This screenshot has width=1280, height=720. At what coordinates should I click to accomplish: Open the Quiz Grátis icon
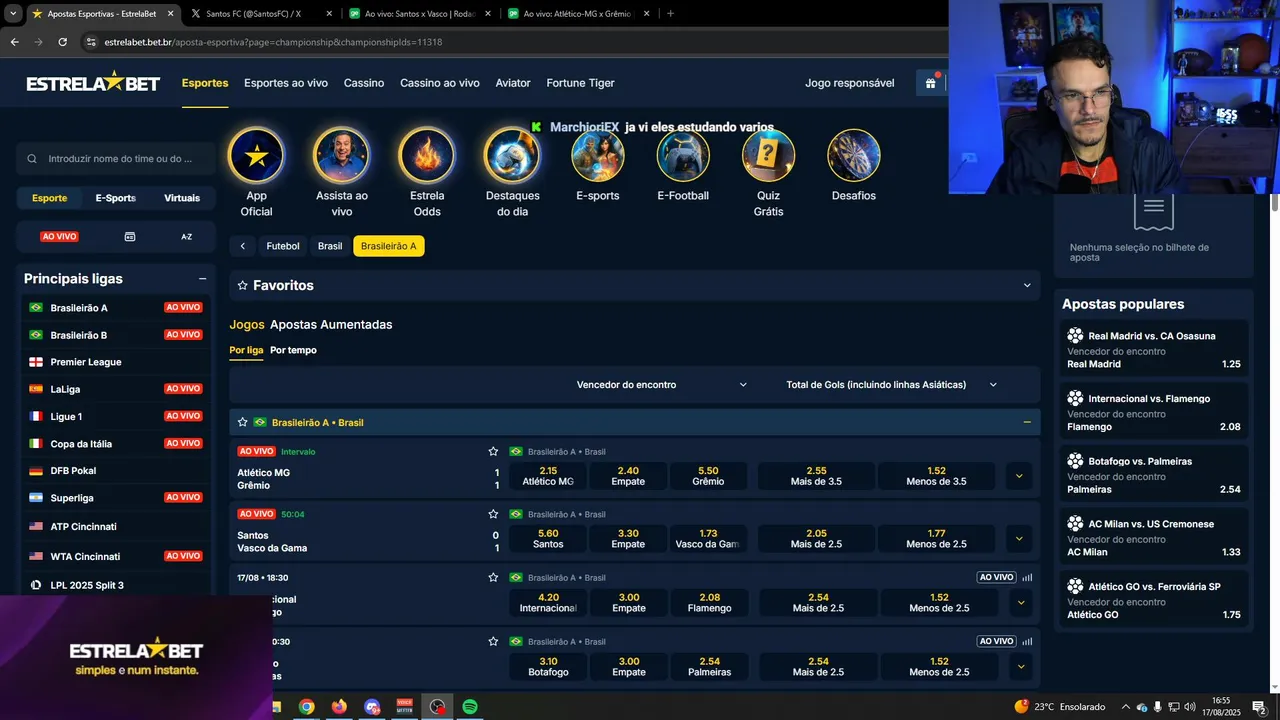coord(768,156)
